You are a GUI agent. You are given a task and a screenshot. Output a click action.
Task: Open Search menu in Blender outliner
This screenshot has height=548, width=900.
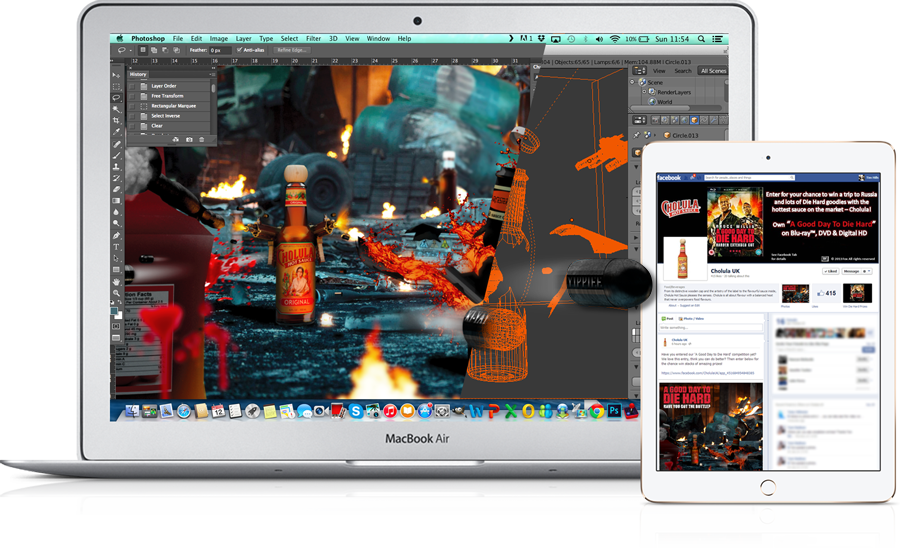click(x=683, y=71)
